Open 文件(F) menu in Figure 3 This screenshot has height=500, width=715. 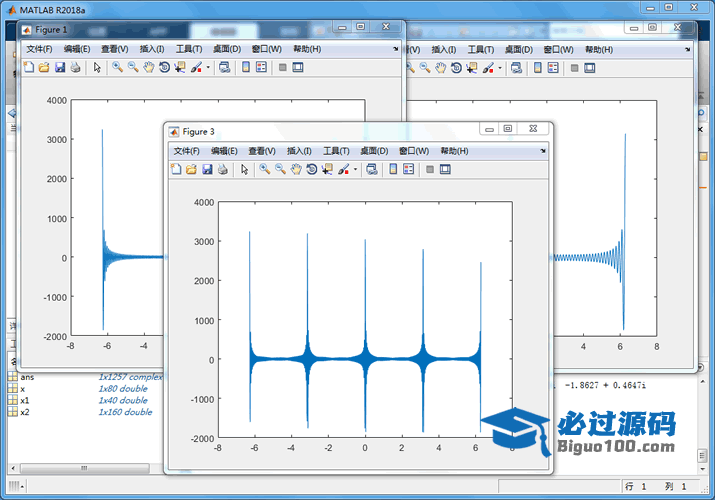[x=187, y=151]
